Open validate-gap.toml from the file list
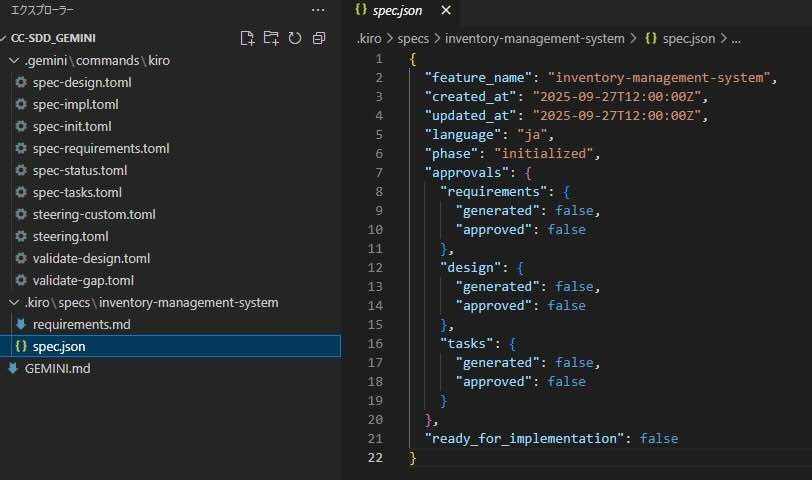This screenshot has width=812, height=480. pos(83,280)
